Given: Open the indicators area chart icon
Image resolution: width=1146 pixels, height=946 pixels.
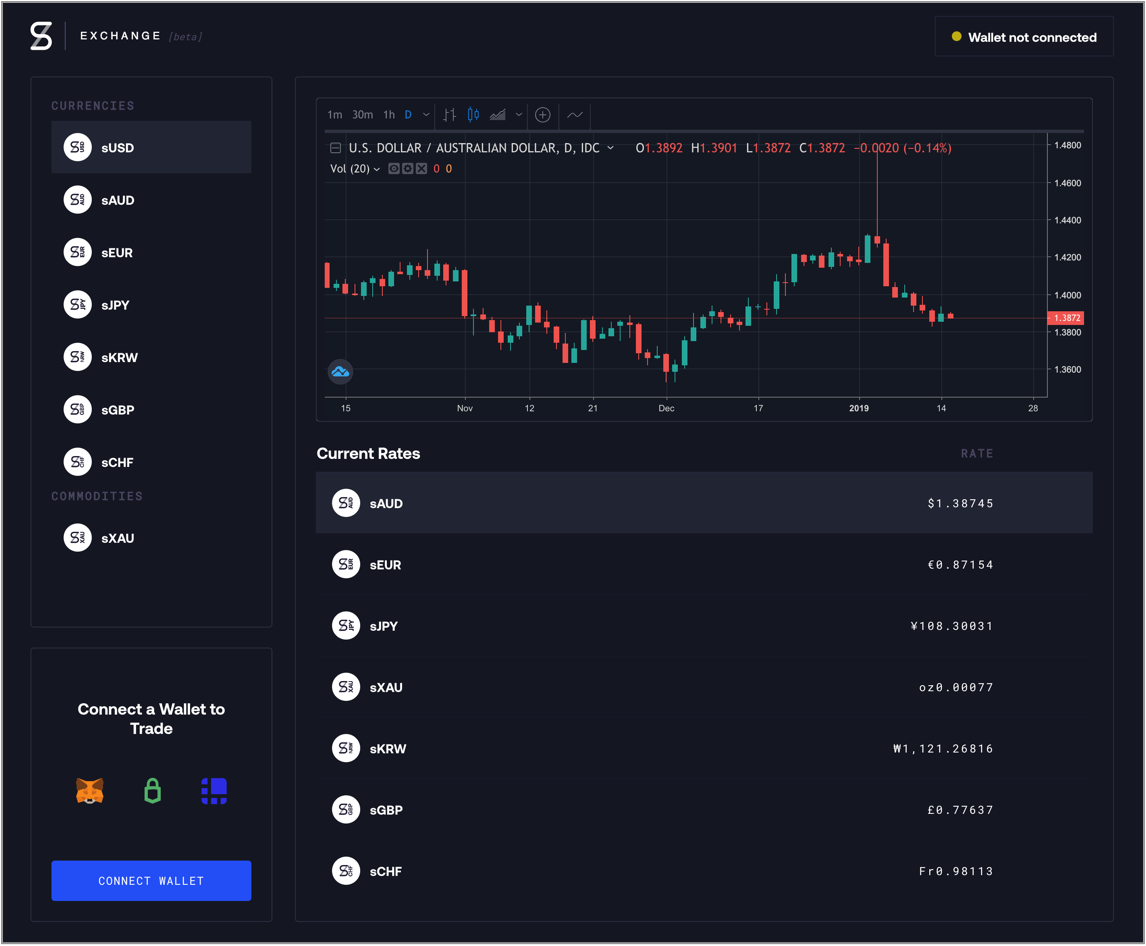Looking at the screenshot, I should (x=498, y=115).
